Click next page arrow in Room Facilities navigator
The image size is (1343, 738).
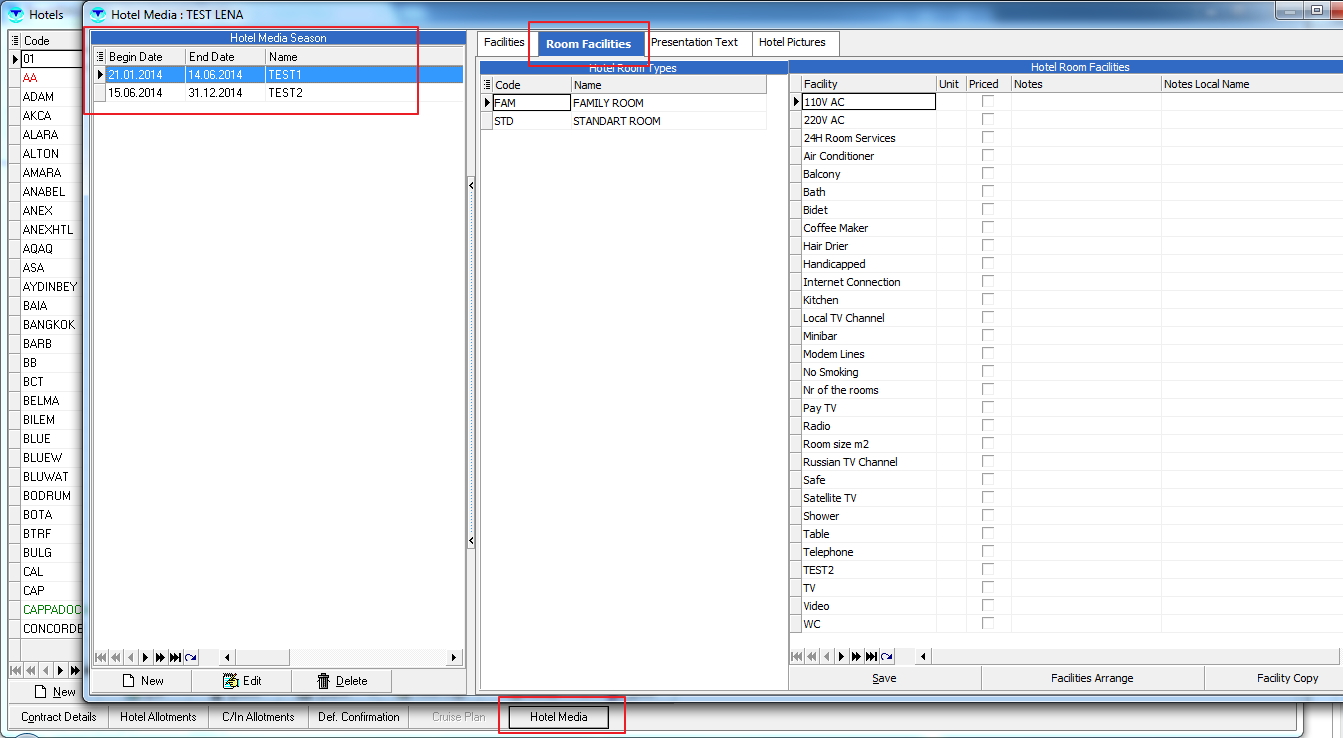point(856,656)
